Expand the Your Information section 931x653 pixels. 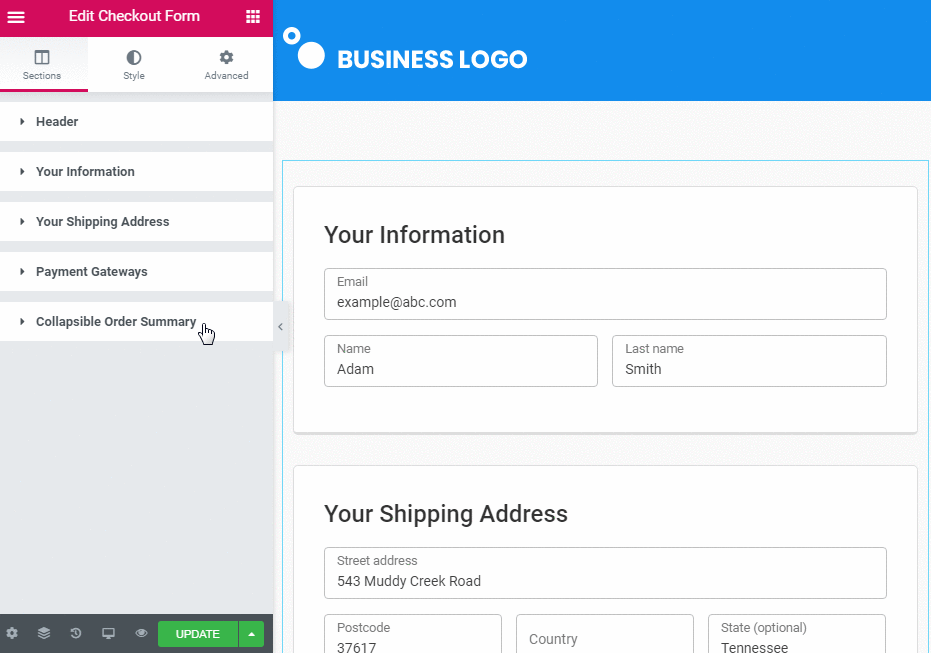click(137, 172)
